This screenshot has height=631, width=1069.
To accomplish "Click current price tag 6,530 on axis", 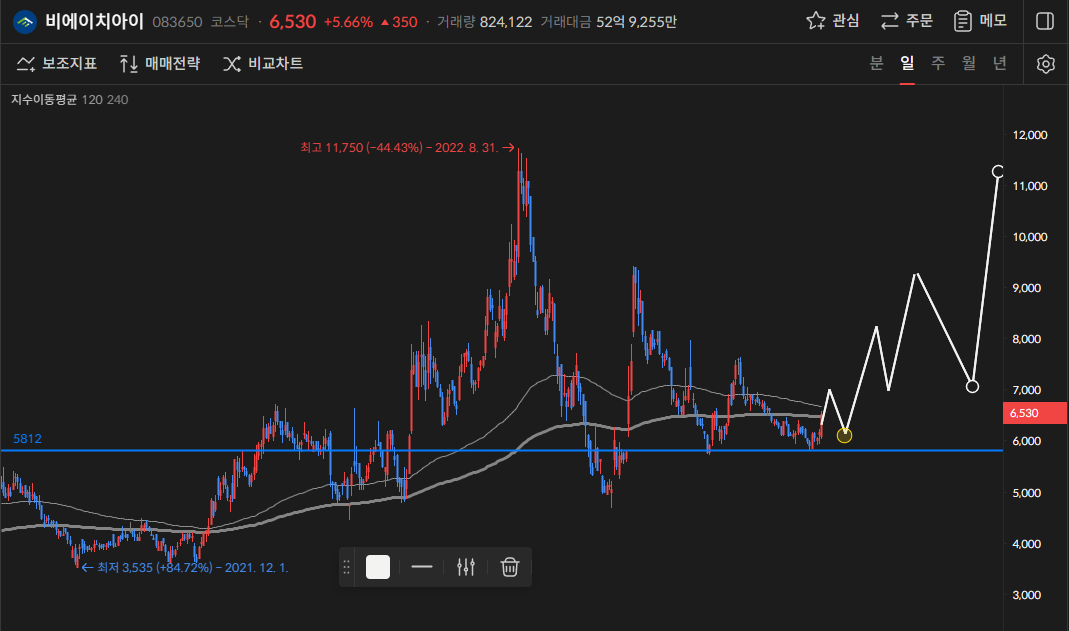I will [1034, 413].
